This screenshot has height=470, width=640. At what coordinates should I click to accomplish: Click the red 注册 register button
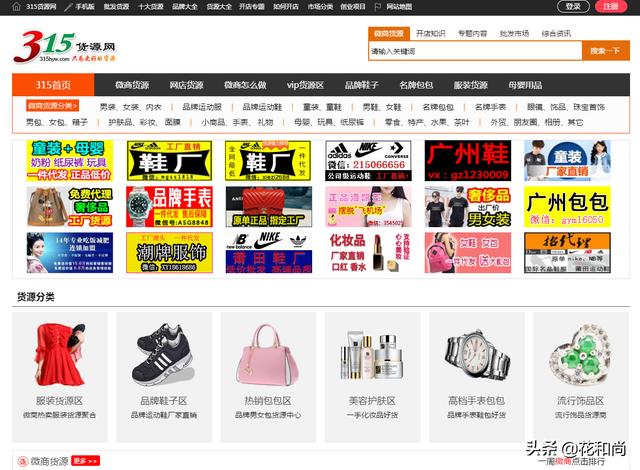(611, 7)
